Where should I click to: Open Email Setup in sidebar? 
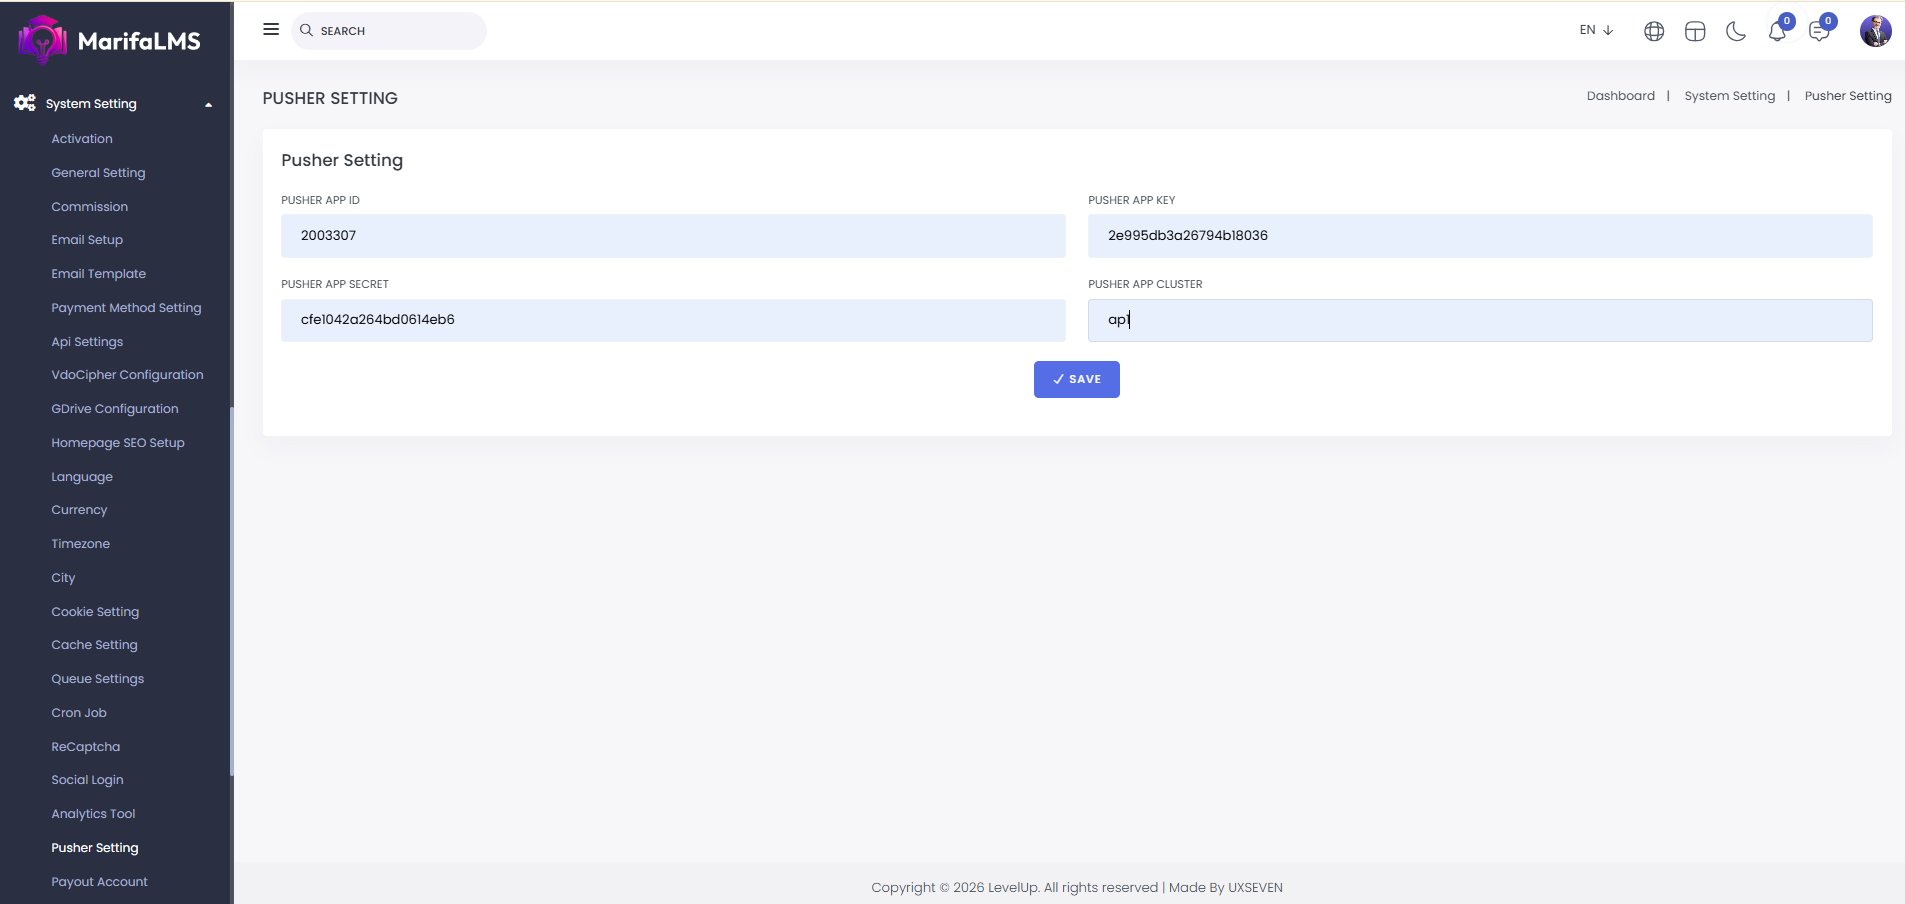pos(87,240)
